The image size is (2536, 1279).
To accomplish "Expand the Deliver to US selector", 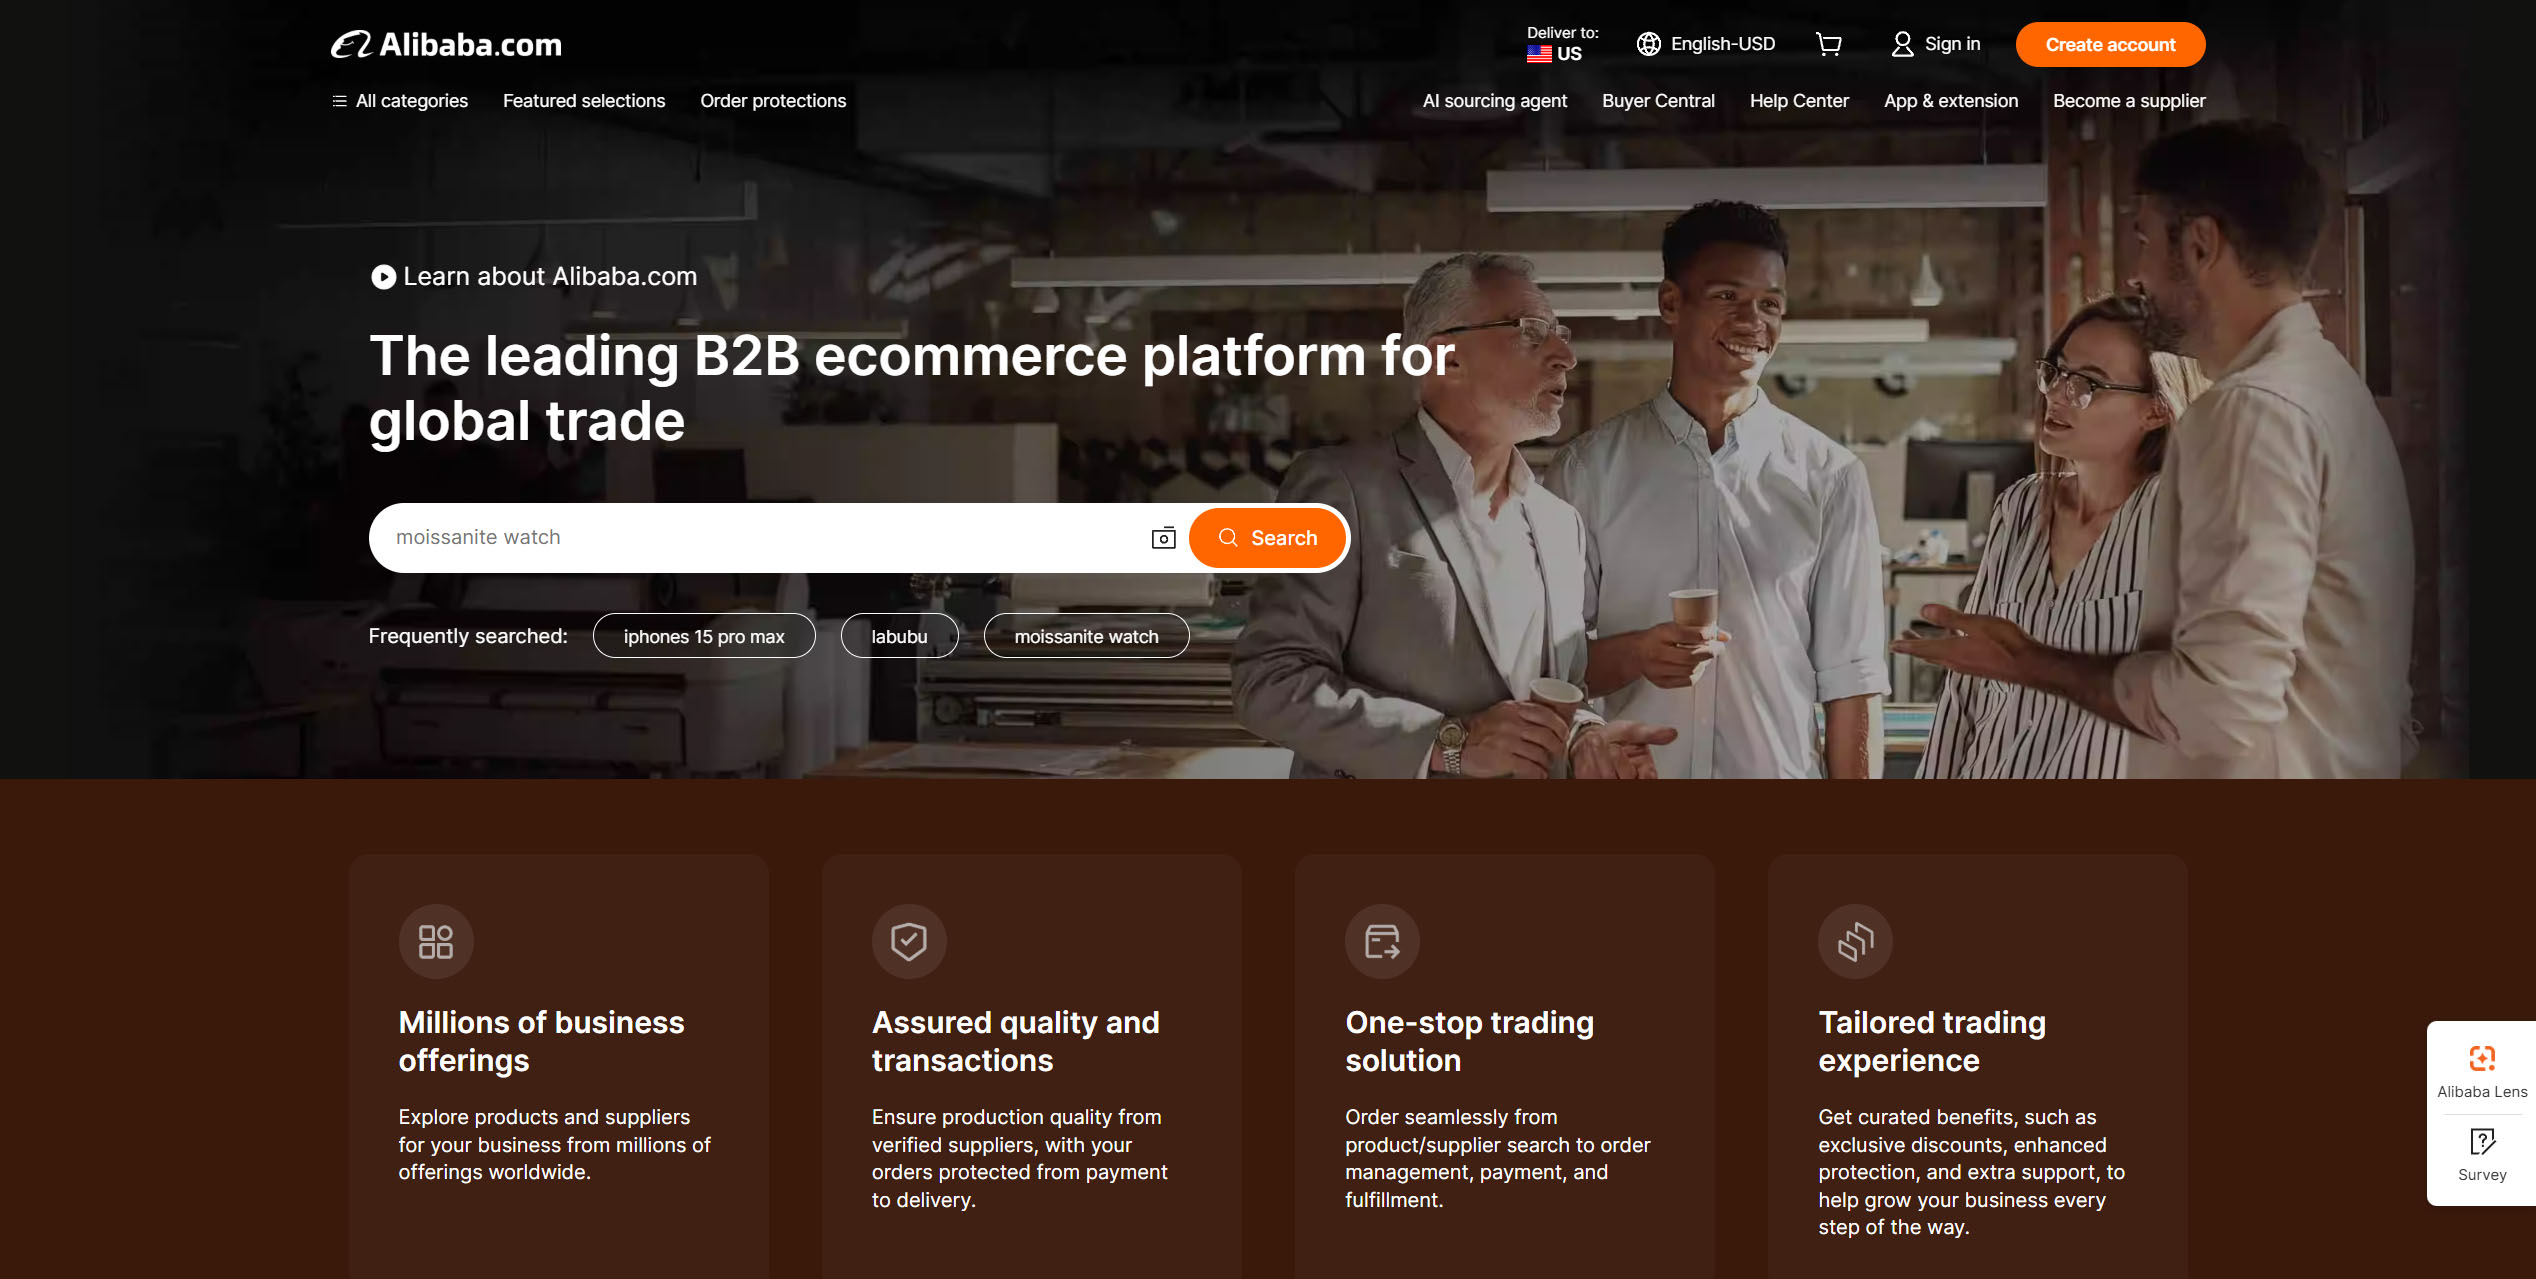I will pos(1562,44).
